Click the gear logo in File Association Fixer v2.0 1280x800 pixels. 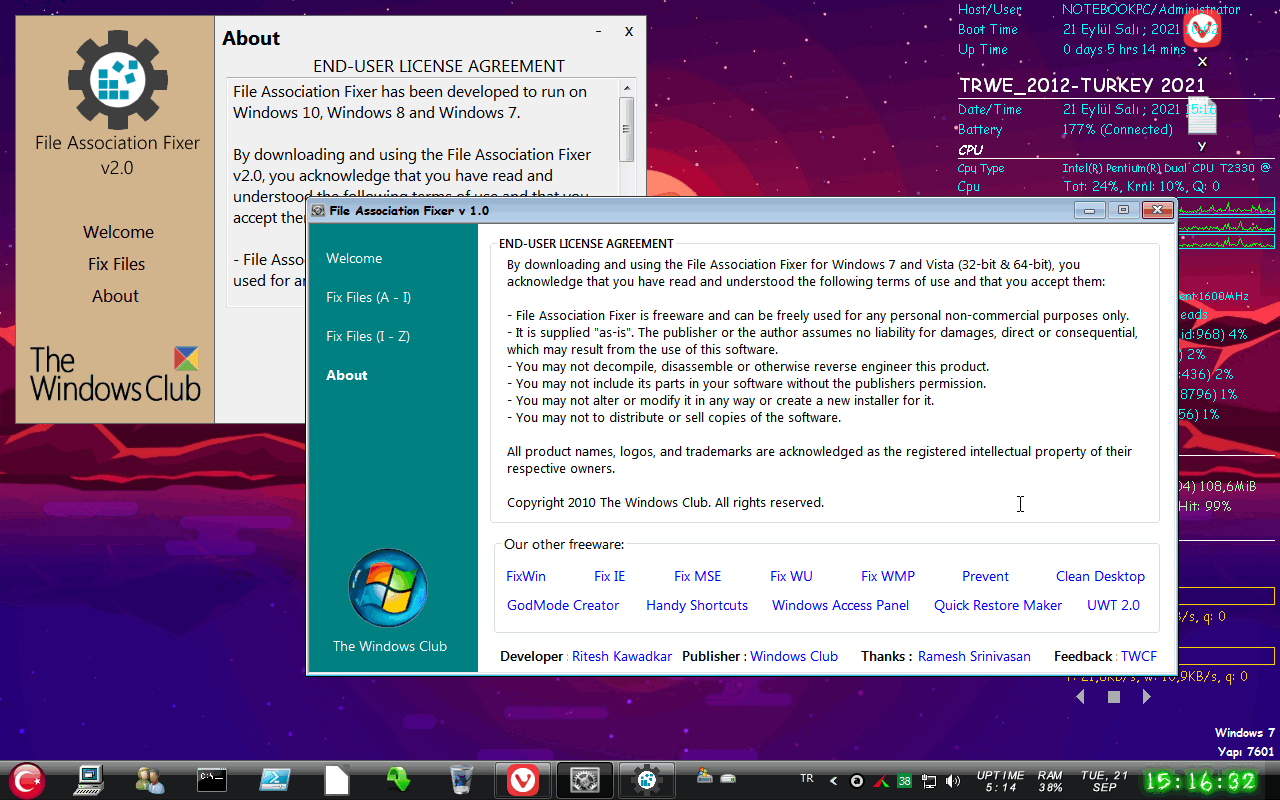tap(118, 79)
